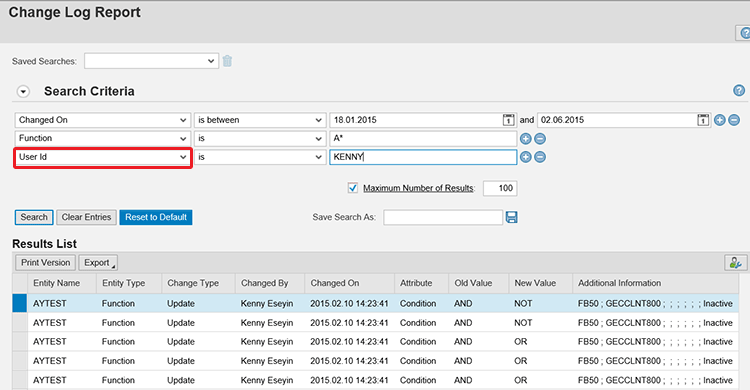Remove the Changed On criterion row
750x390 pixels.
pos(734,120)
